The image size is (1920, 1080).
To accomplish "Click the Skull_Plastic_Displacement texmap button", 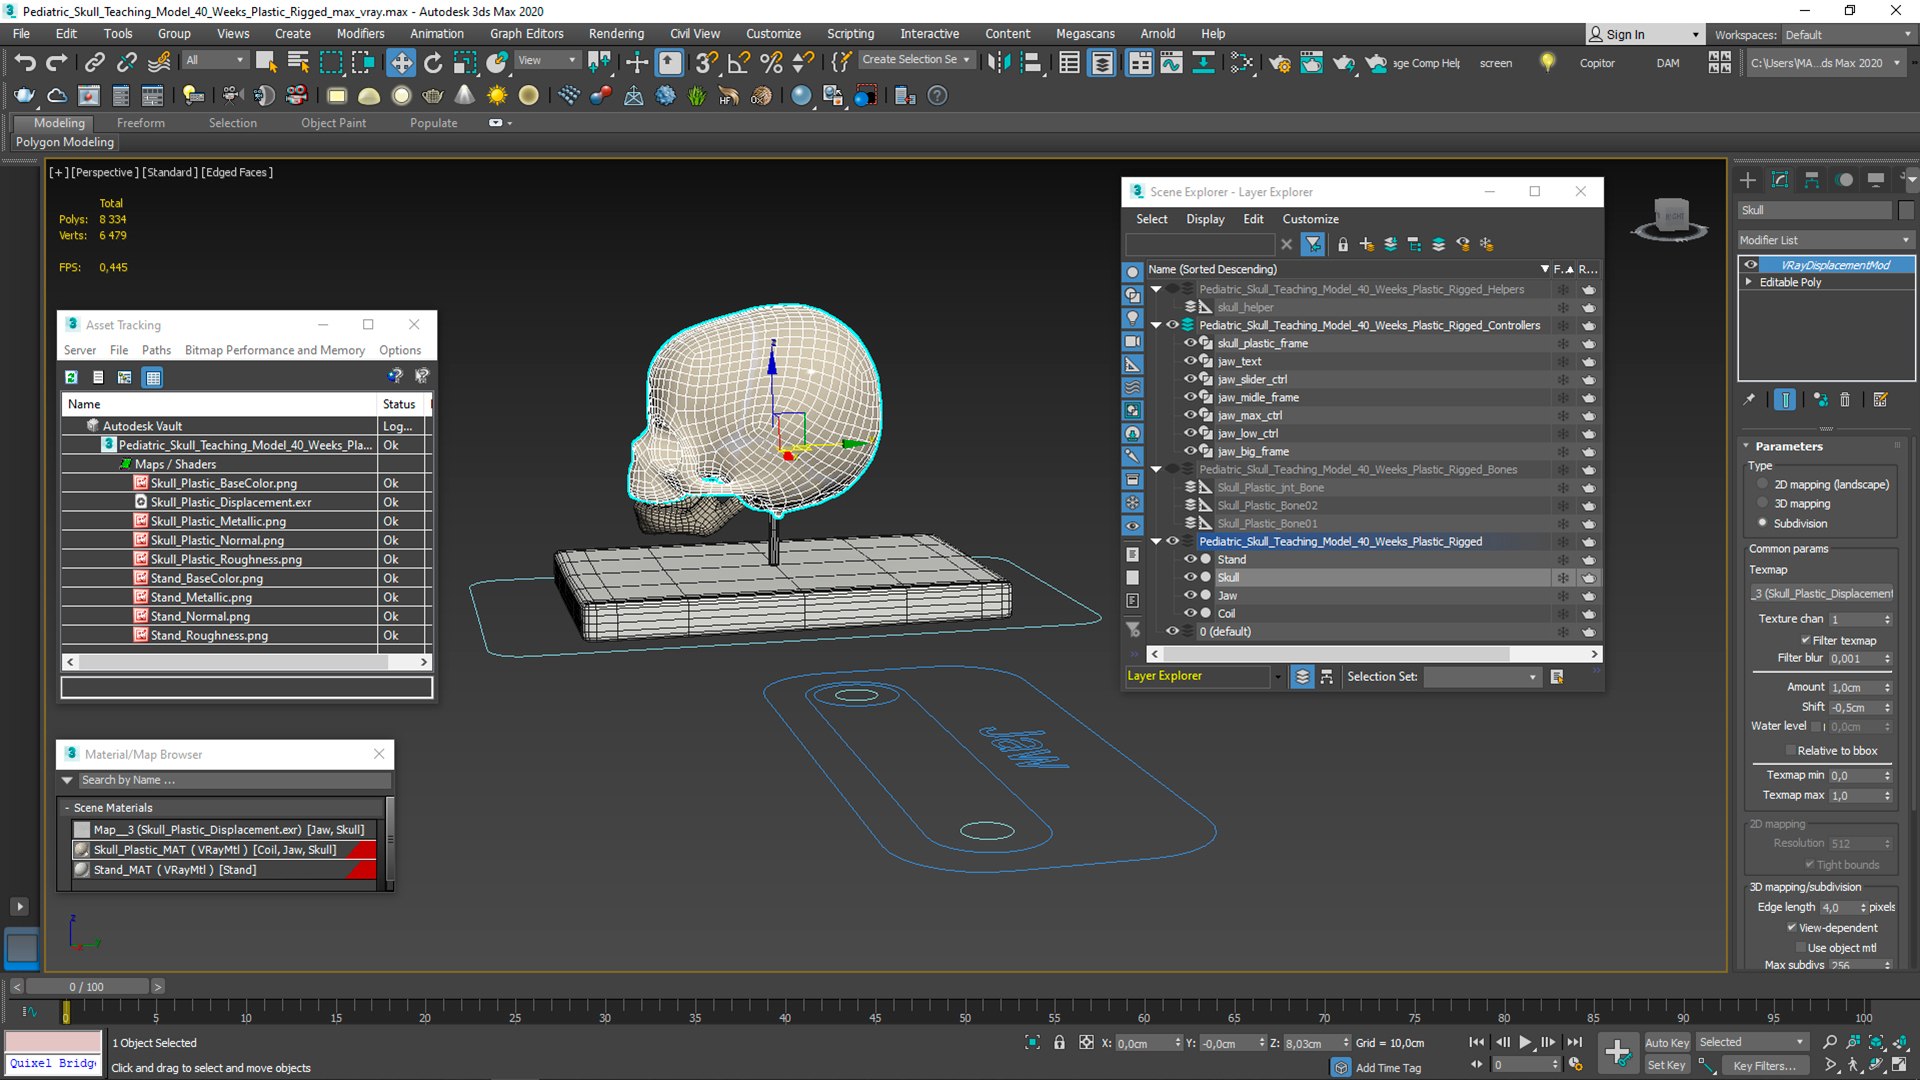I will click(x=1822, y=594).
